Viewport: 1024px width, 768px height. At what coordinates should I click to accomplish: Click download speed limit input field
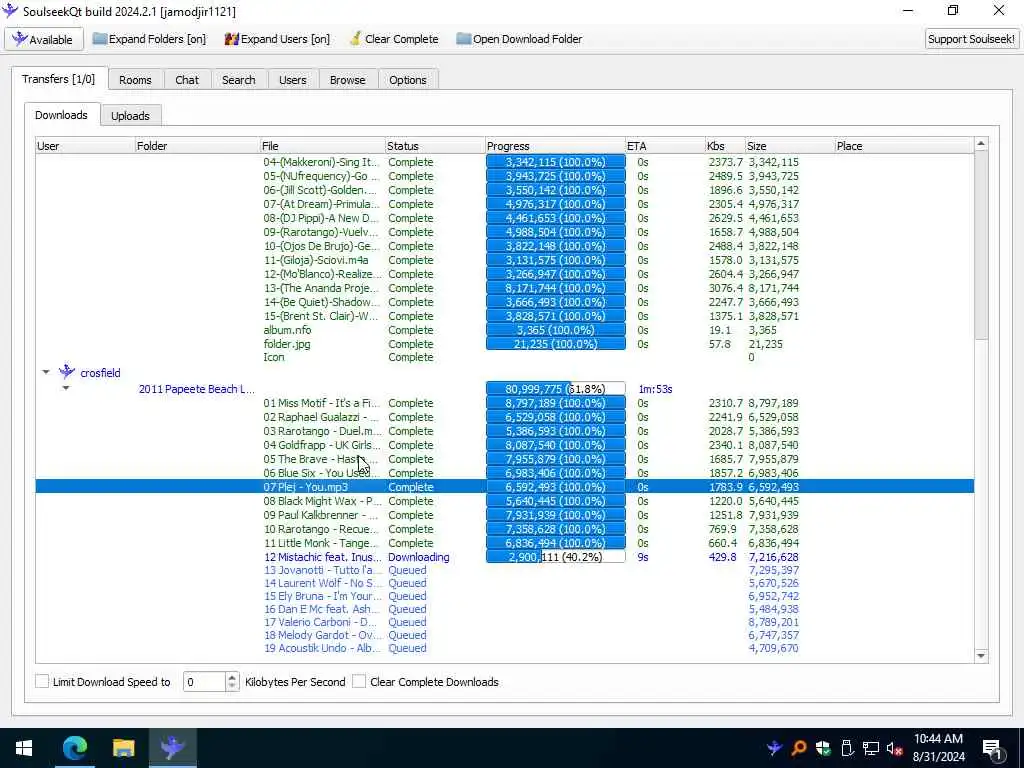(x=205, y=682)
